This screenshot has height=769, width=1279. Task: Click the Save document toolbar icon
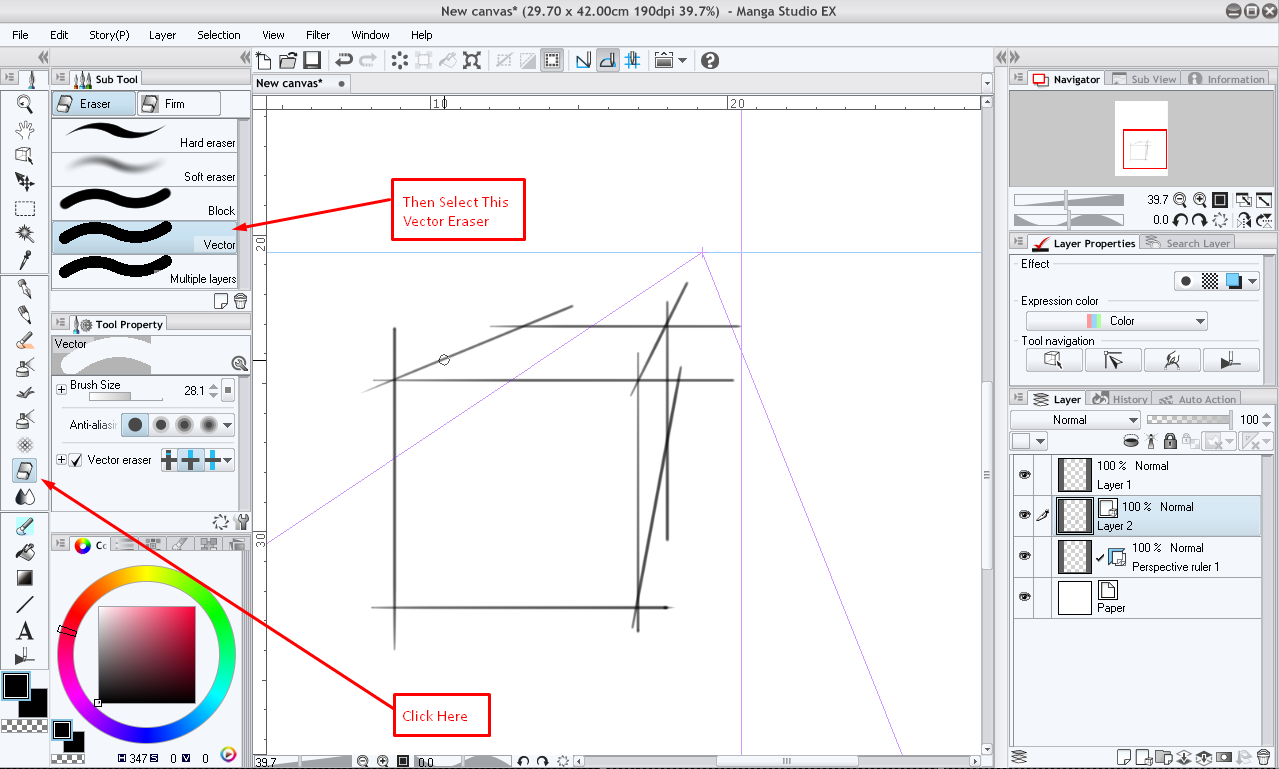[x=311, y=60]
